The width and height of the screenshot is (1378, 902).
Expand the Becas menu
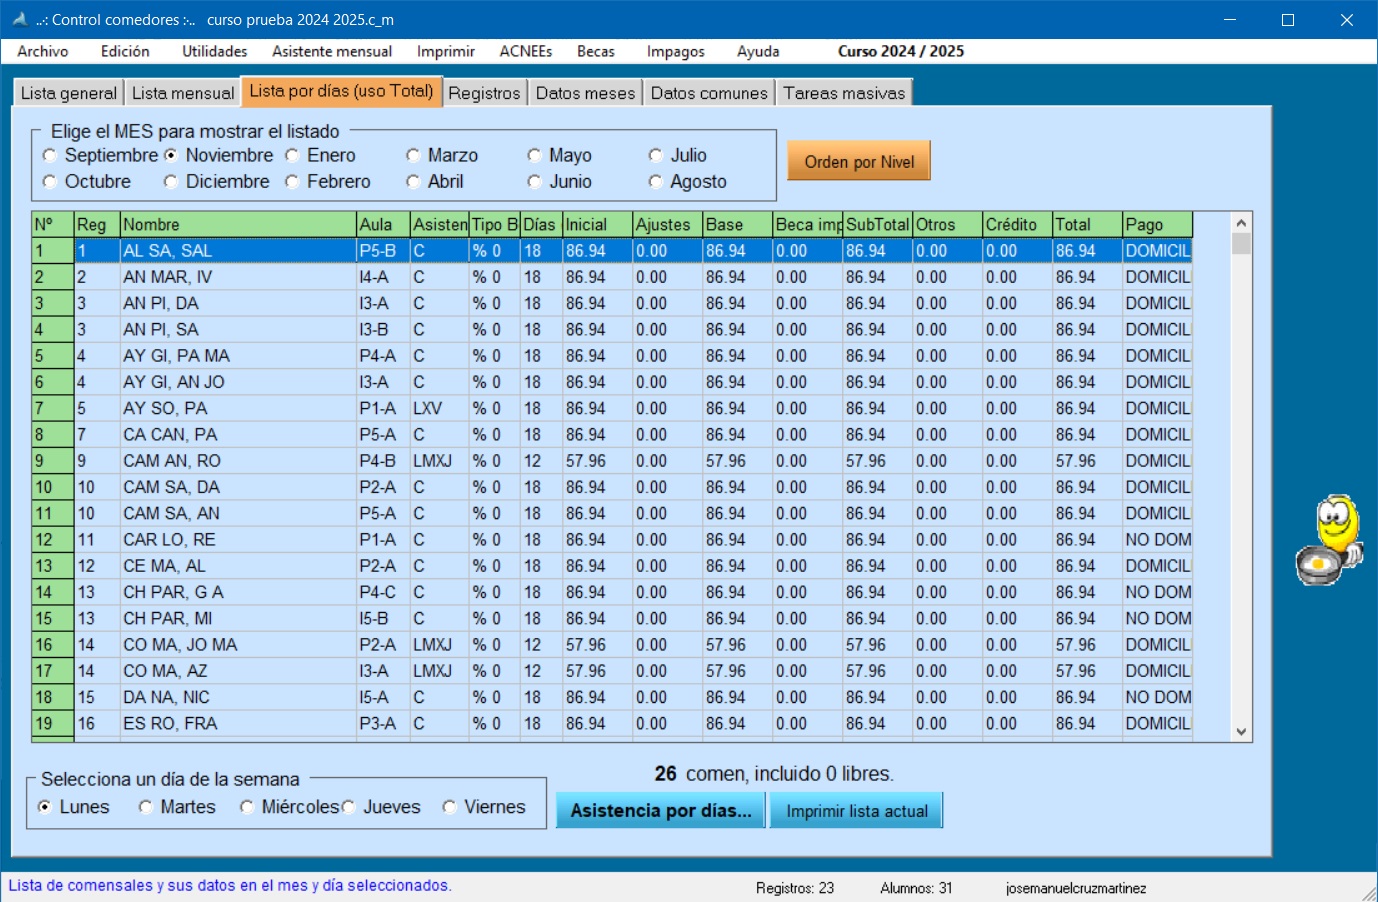[x=595, y=51]
